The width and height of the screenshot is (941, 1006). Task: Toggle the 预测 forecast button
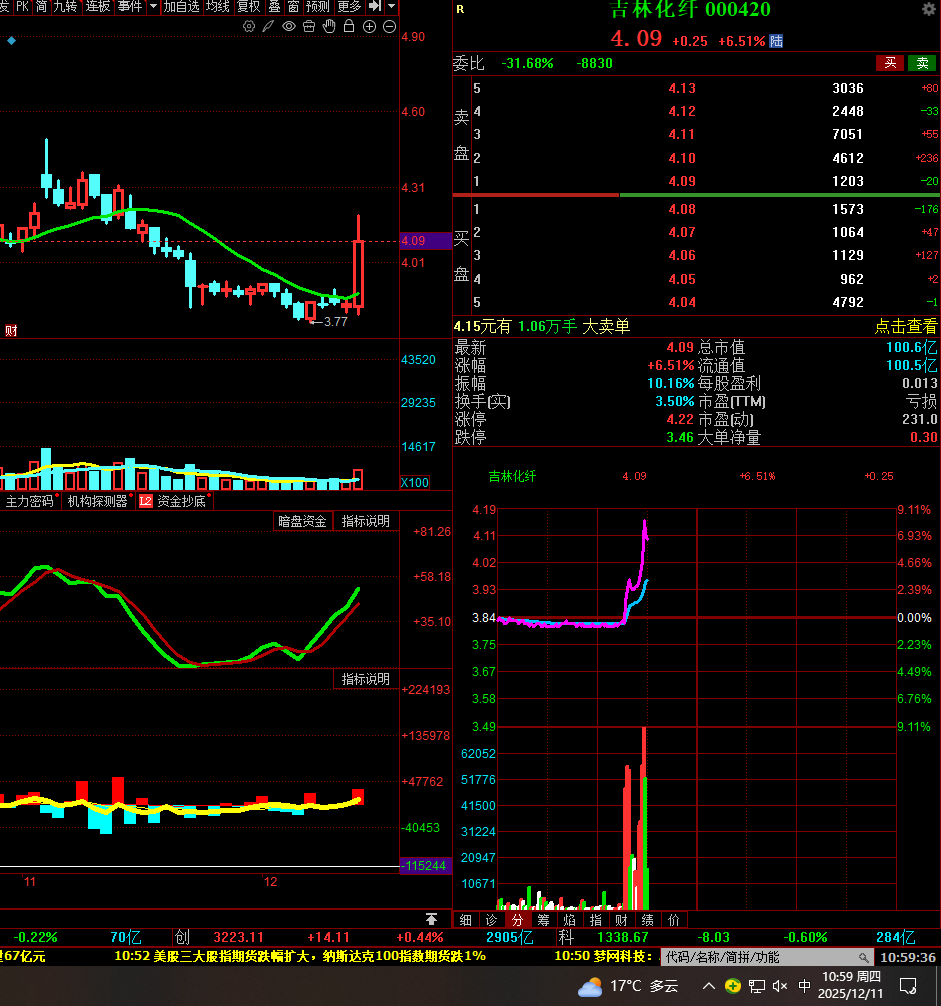click(x=318, y=6)
